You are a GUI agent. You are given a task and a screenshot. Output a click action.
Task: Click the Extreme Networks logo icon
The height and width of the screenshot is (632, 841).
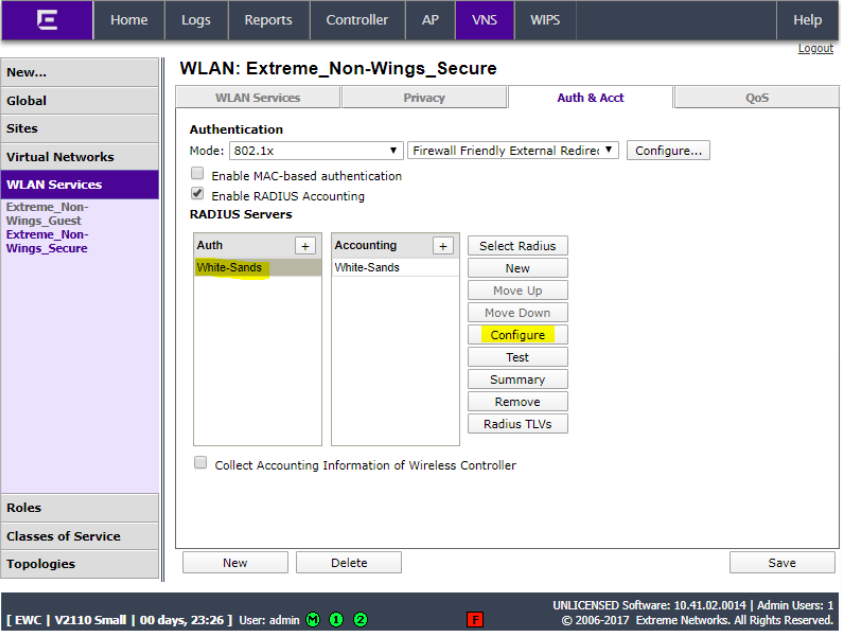[x=47, y=20]
